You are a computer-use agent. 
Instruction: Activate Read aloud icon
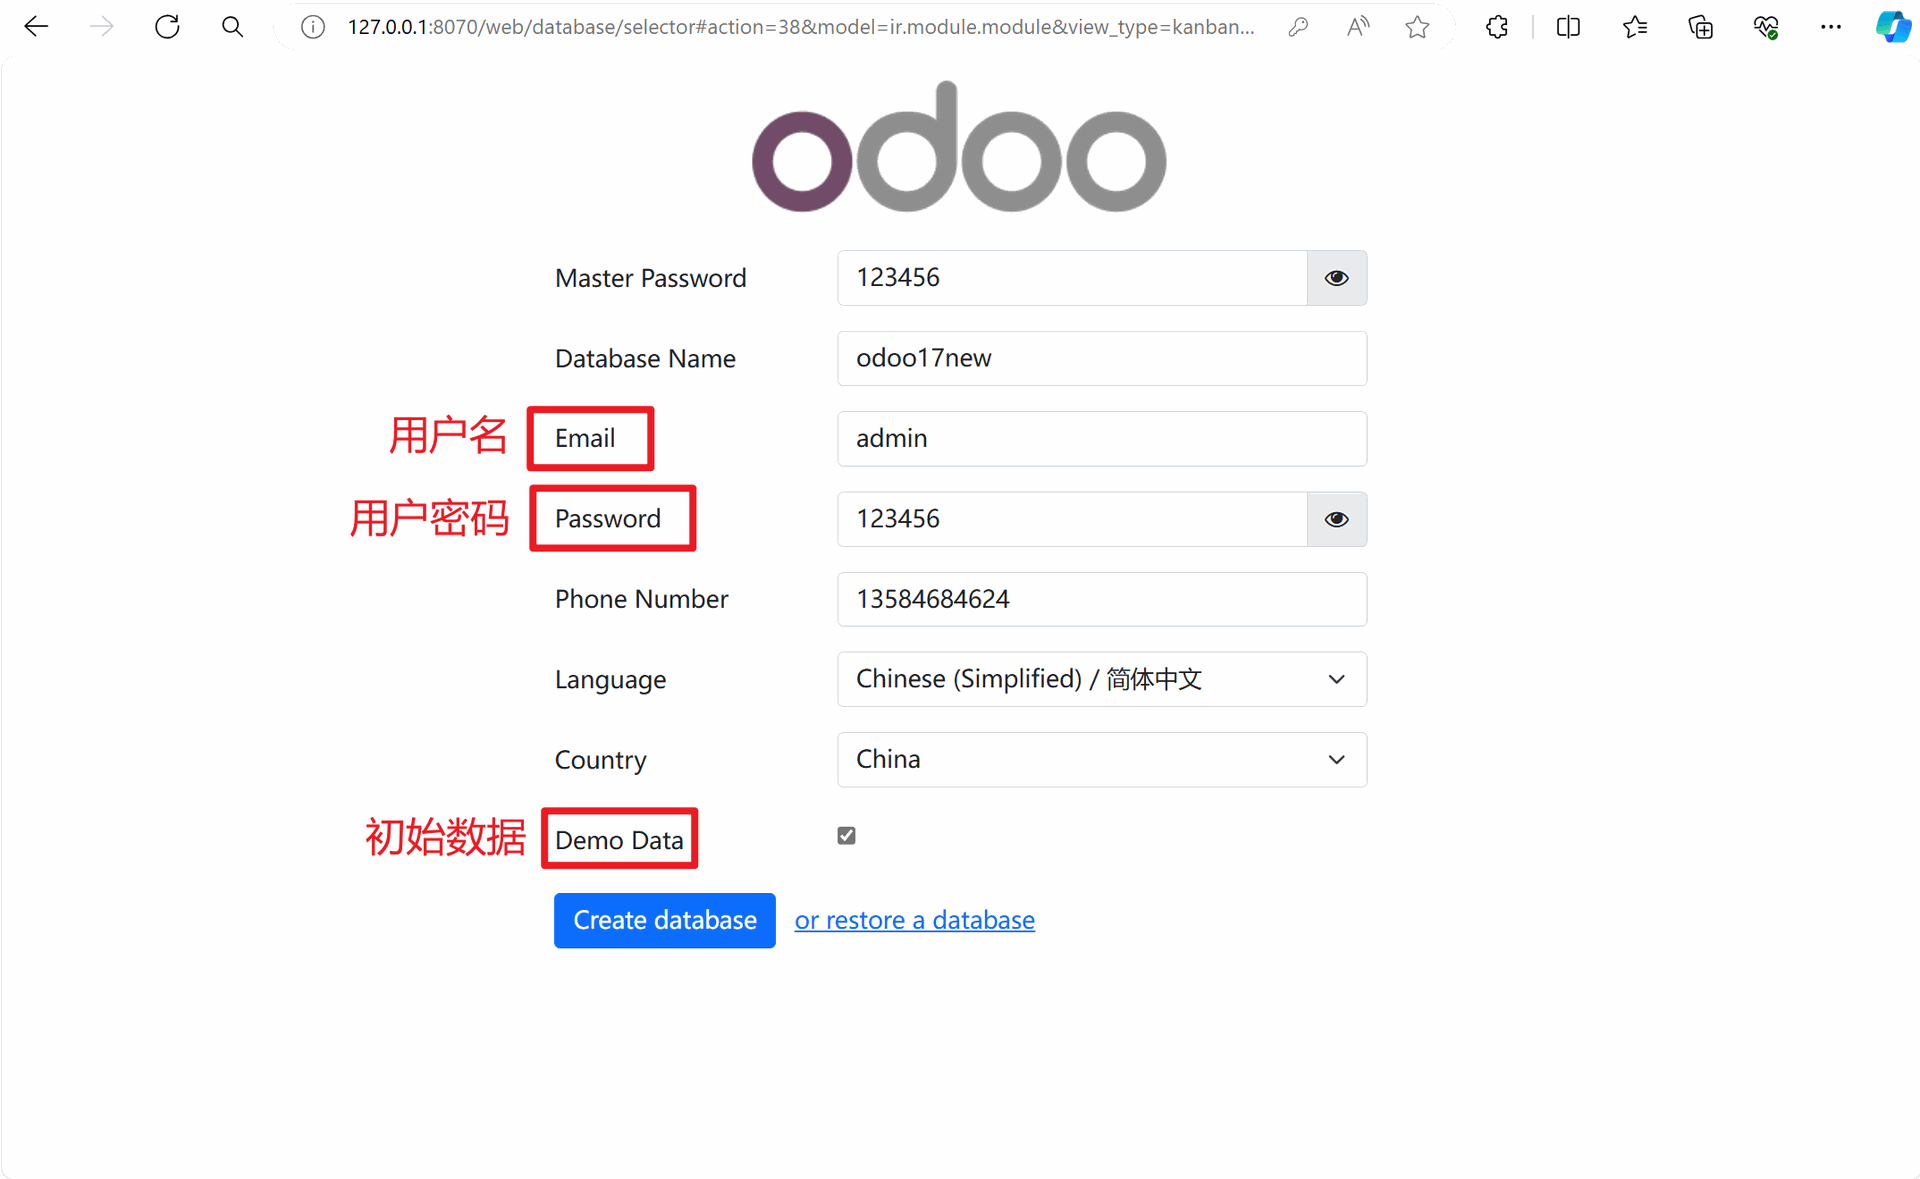pos(1357,27)
